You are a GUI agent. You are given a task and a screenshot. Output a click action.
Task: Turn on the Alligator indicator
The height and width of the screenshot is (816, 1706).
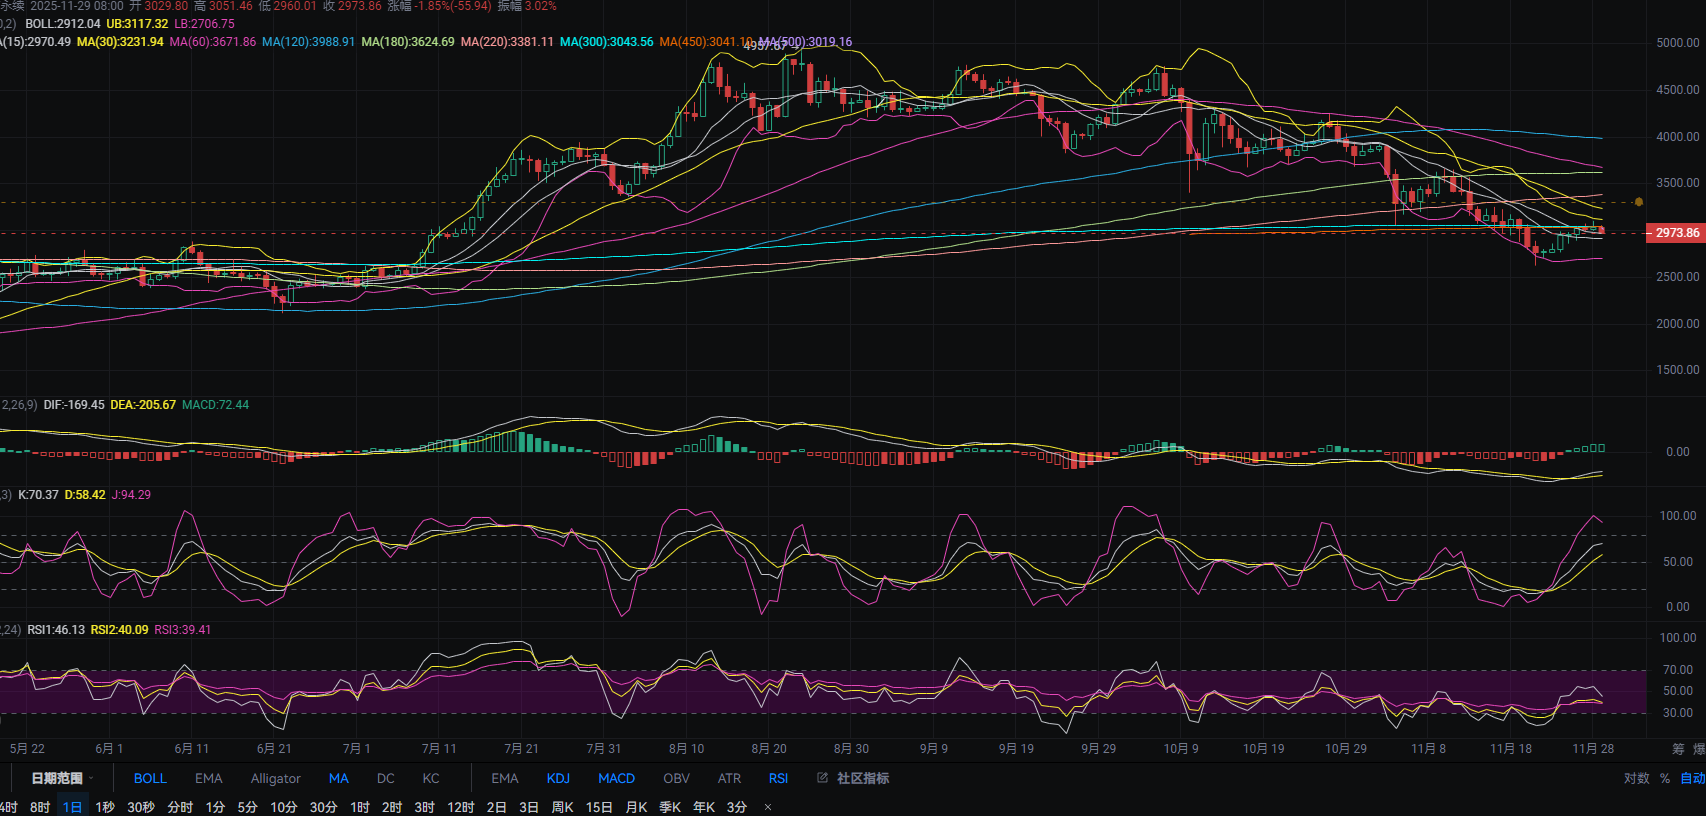point(275,778)
